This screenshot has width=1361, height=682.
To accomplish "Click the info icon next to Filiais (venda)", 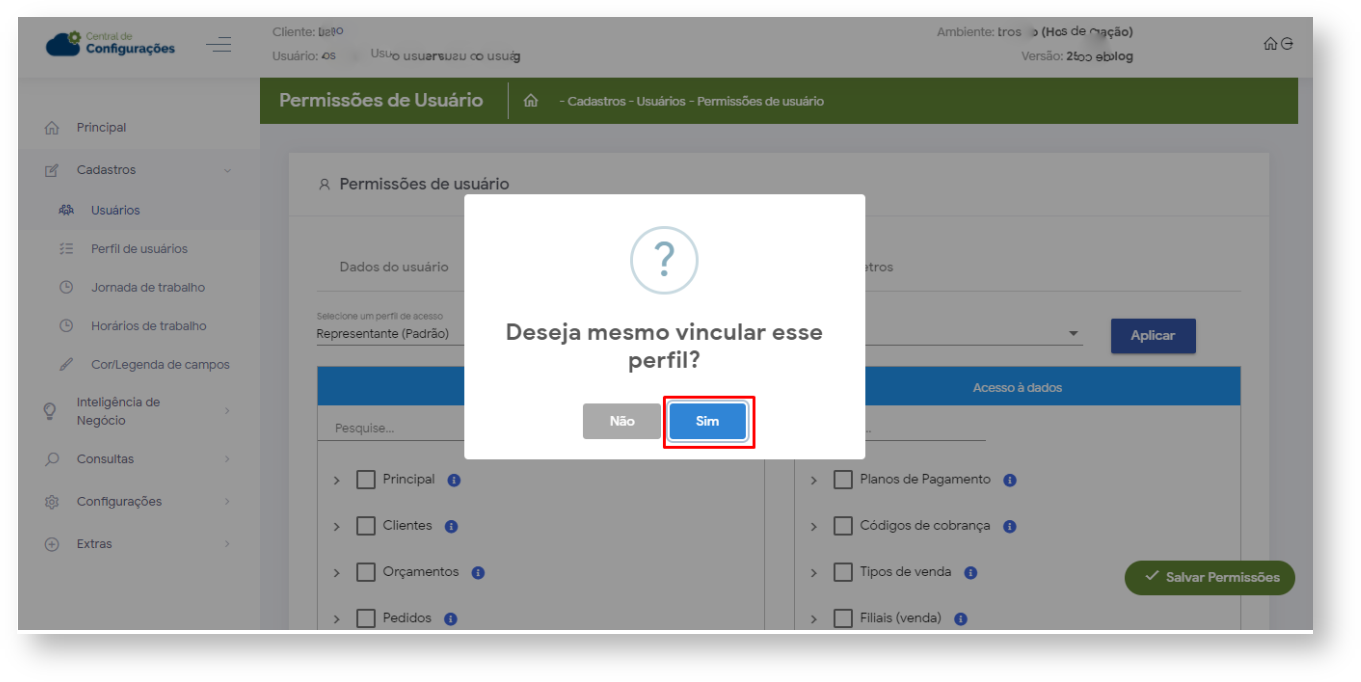I will [961, 619].
